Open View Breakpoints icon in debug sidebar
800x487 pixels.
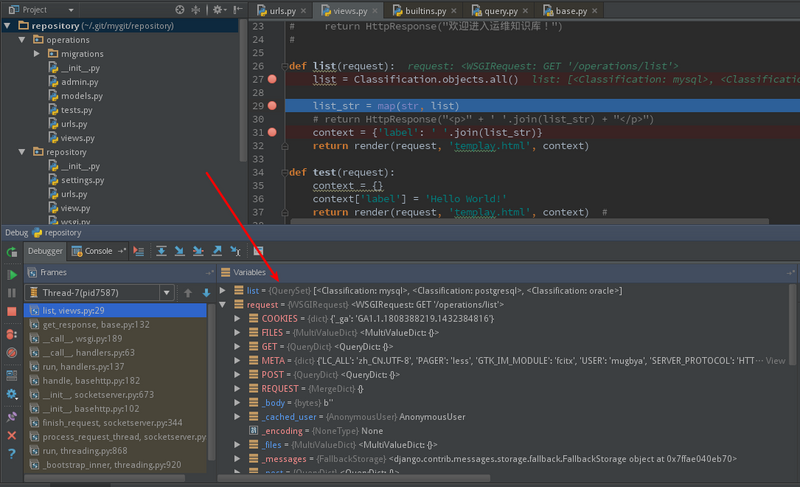click(x=12, y=334)
